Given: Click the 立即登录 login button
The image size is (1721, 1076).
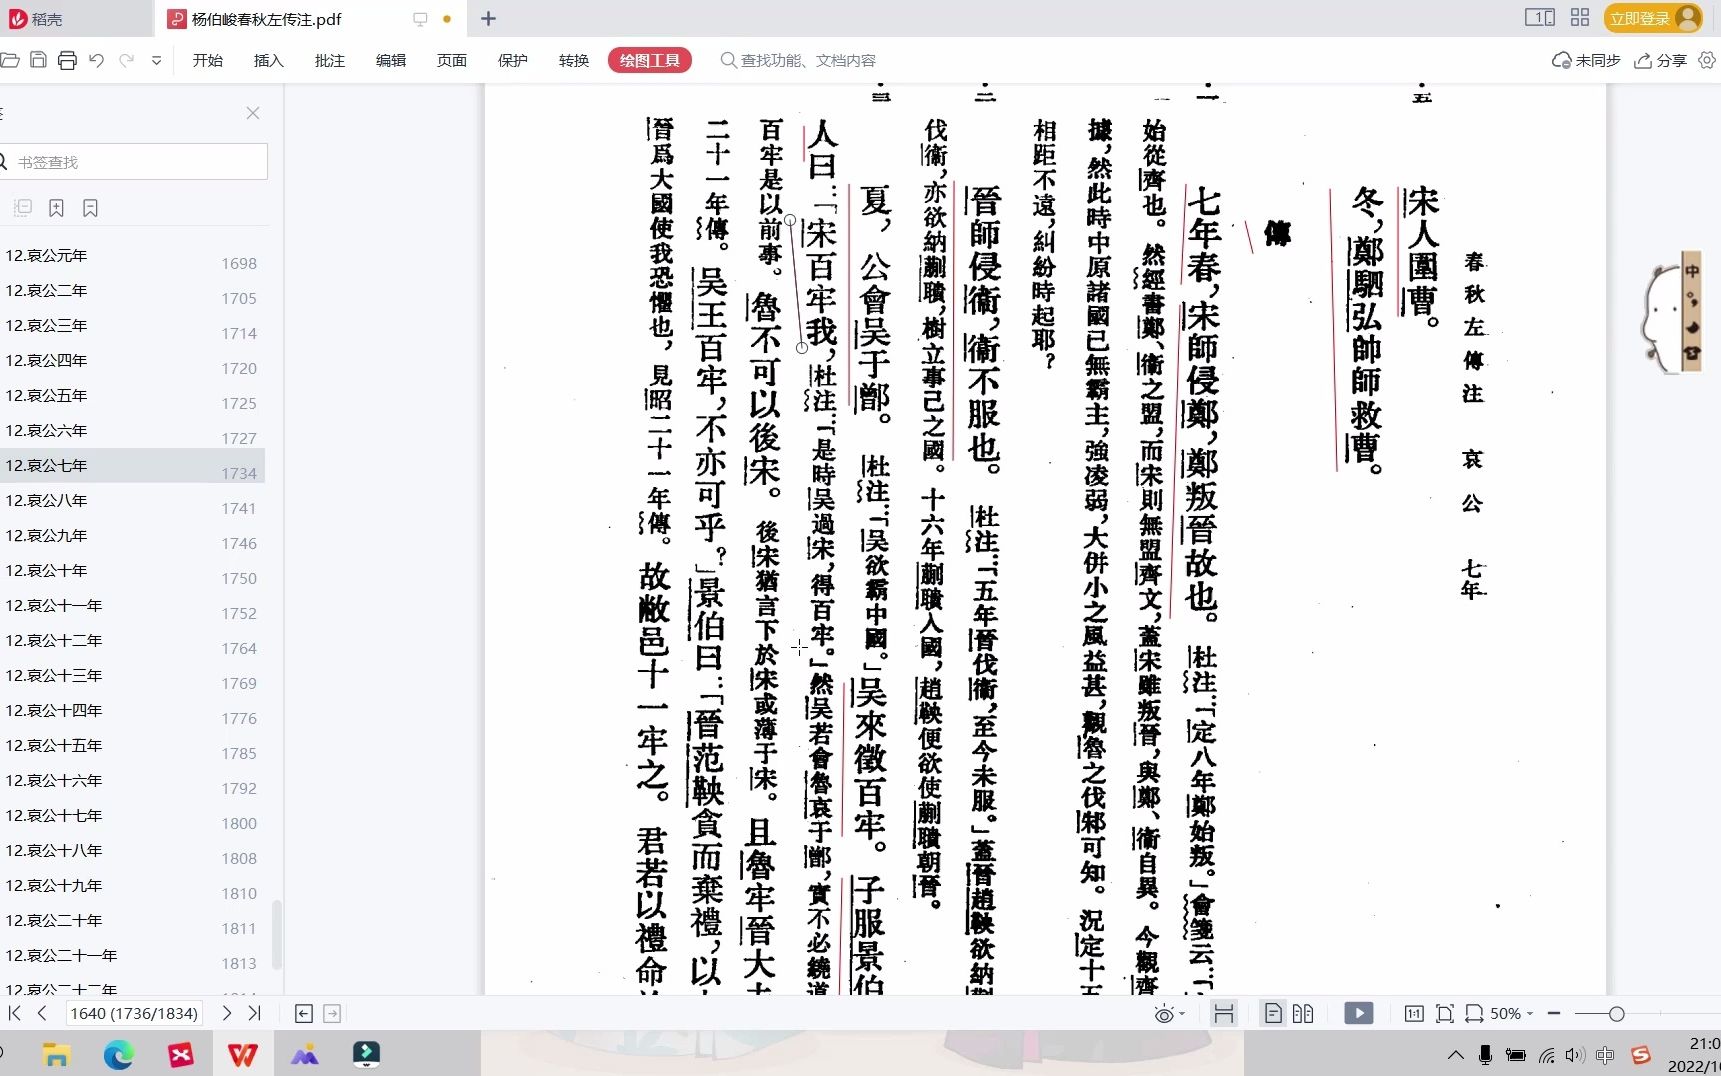Looking at the screenshot, I should (x=1653, y=18).
